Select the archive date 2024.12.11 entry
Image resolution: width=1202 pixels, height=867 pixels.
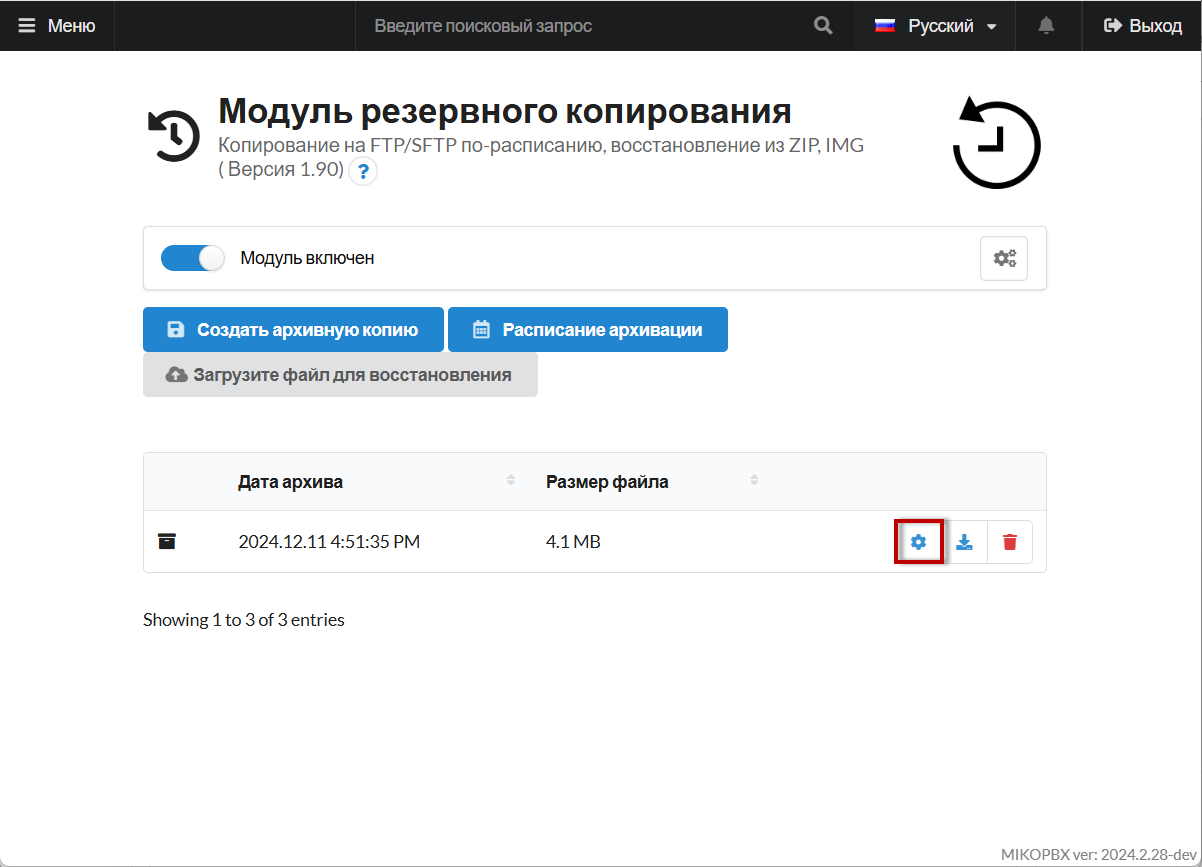(x=329, y=542)
